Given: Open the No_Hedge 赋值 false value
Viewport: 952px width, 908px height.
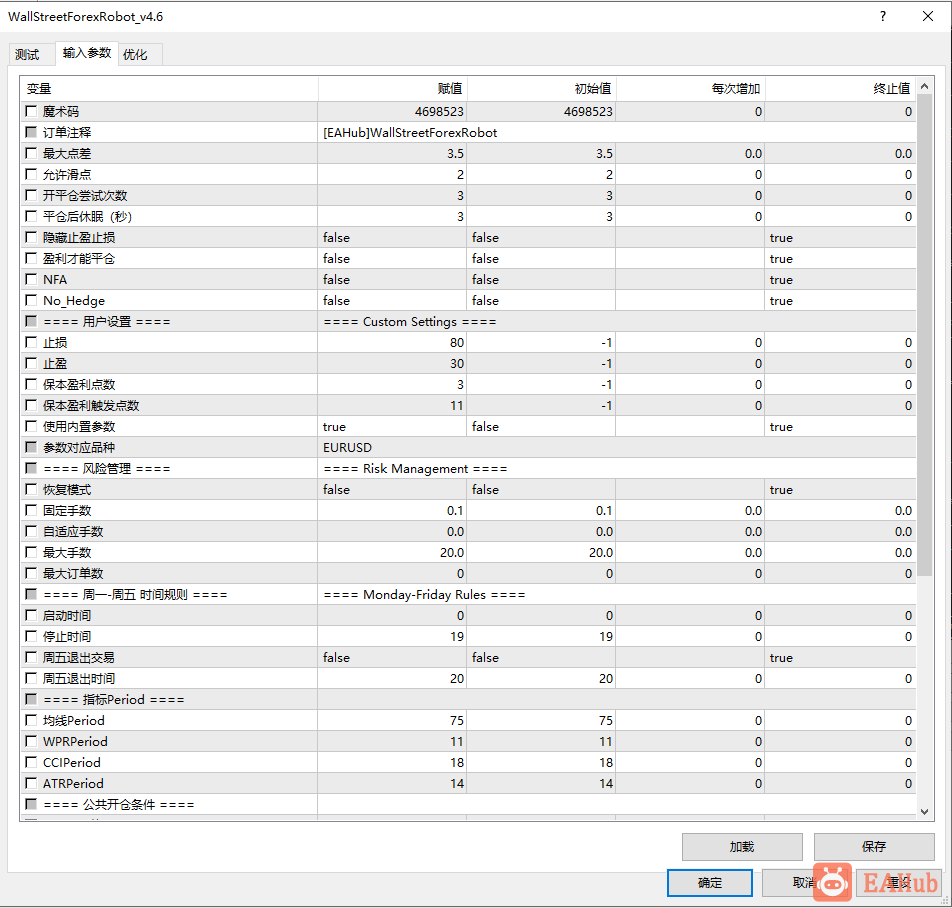Looking at the screenshot, I should (x=392, y=300).
